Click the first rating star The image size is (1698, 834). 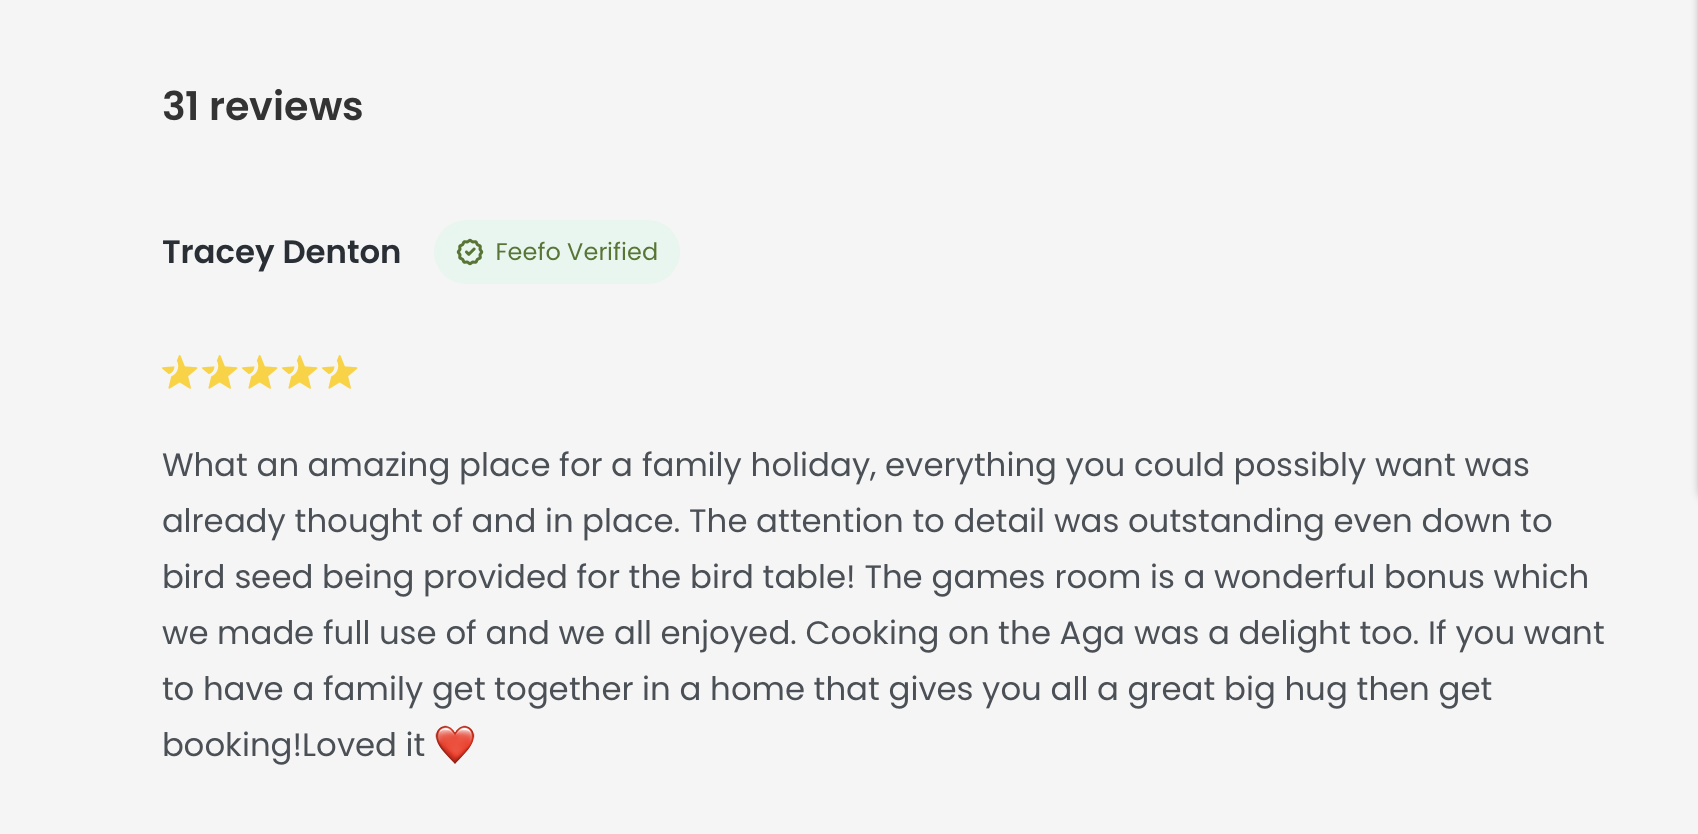(180, 373)
